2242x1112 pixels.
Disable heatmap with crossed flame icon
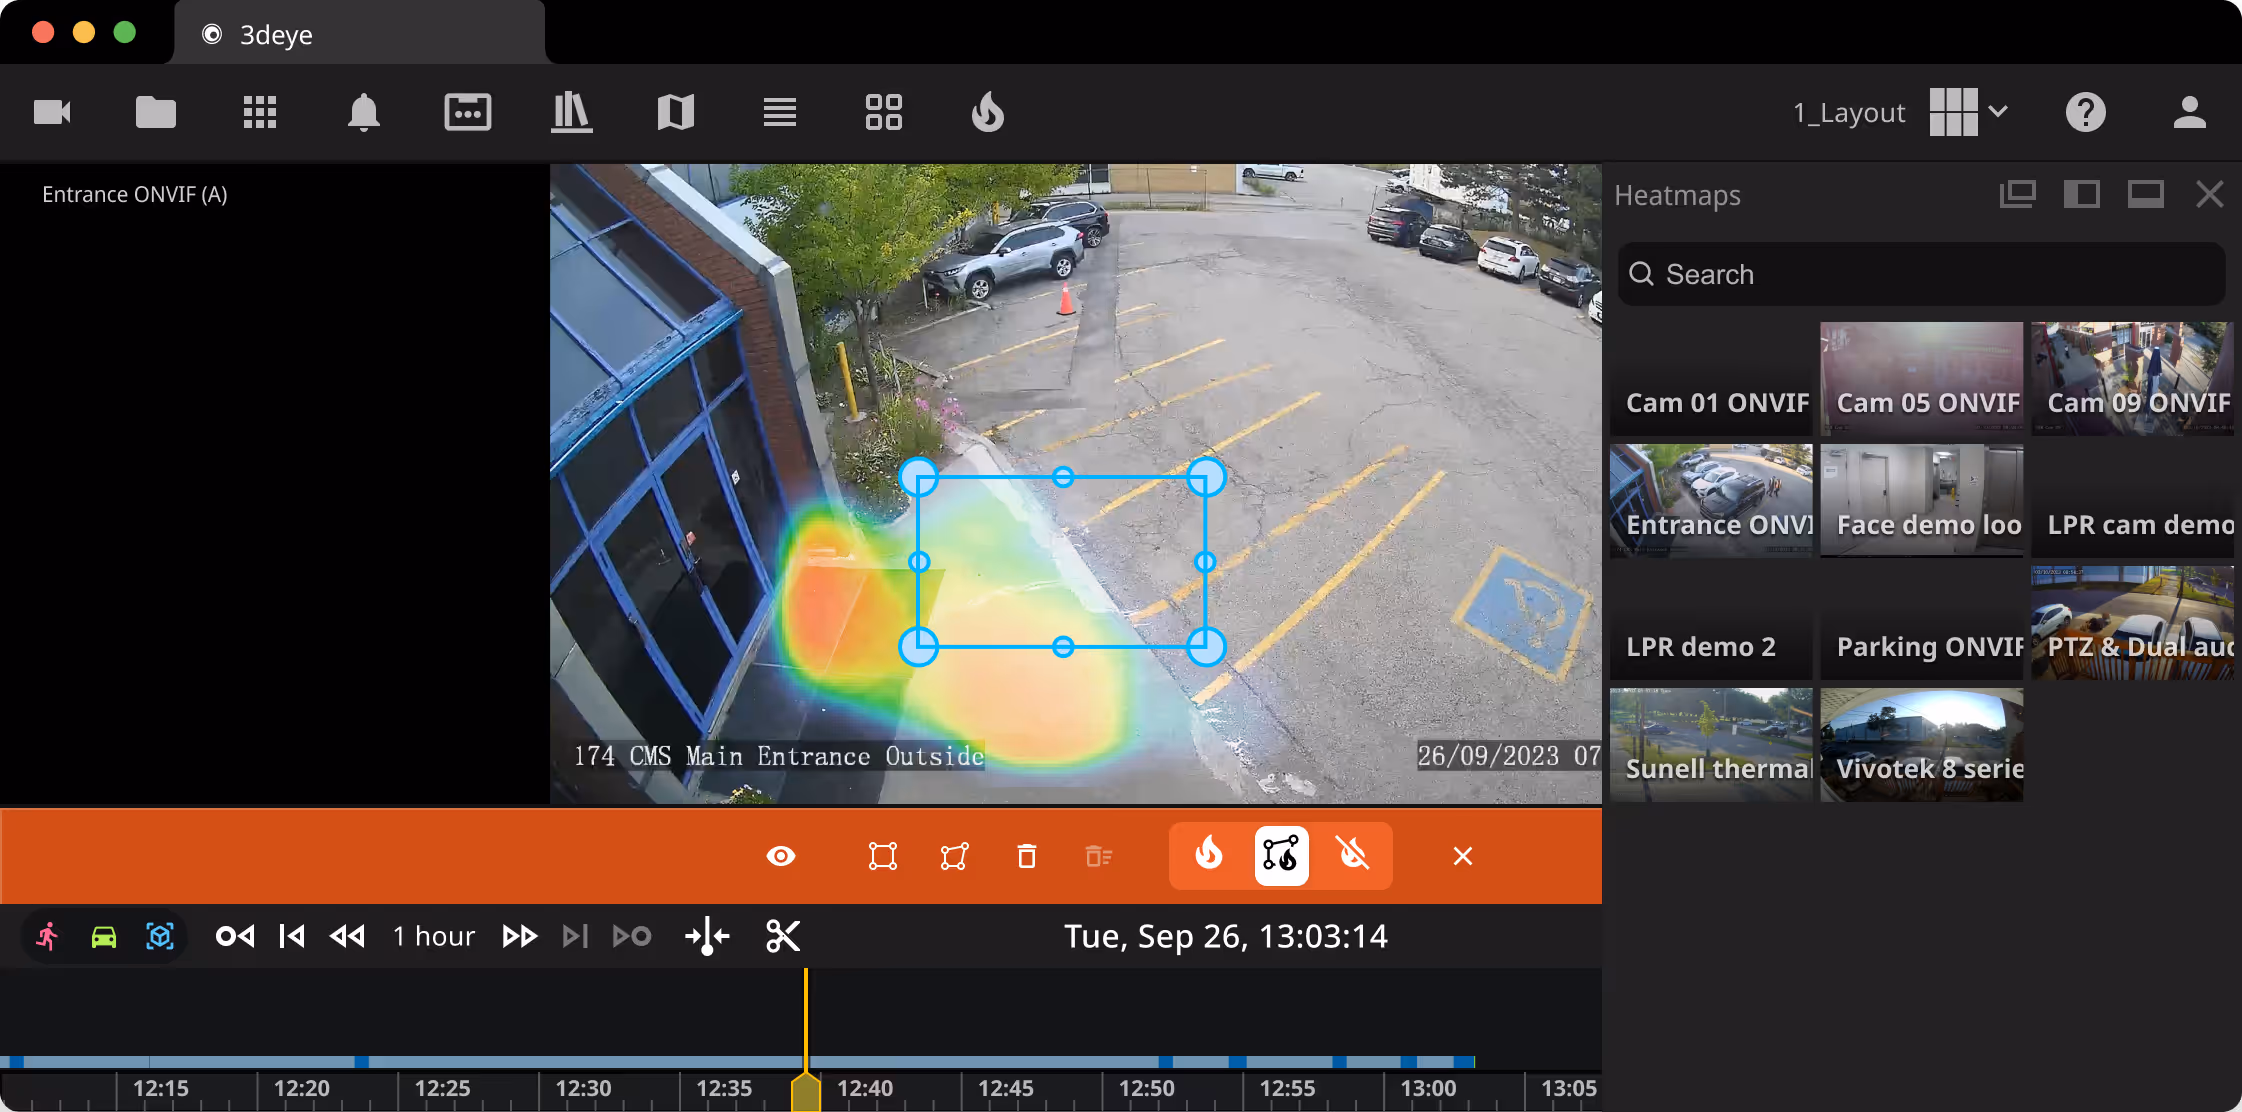tap(1352, 855)
